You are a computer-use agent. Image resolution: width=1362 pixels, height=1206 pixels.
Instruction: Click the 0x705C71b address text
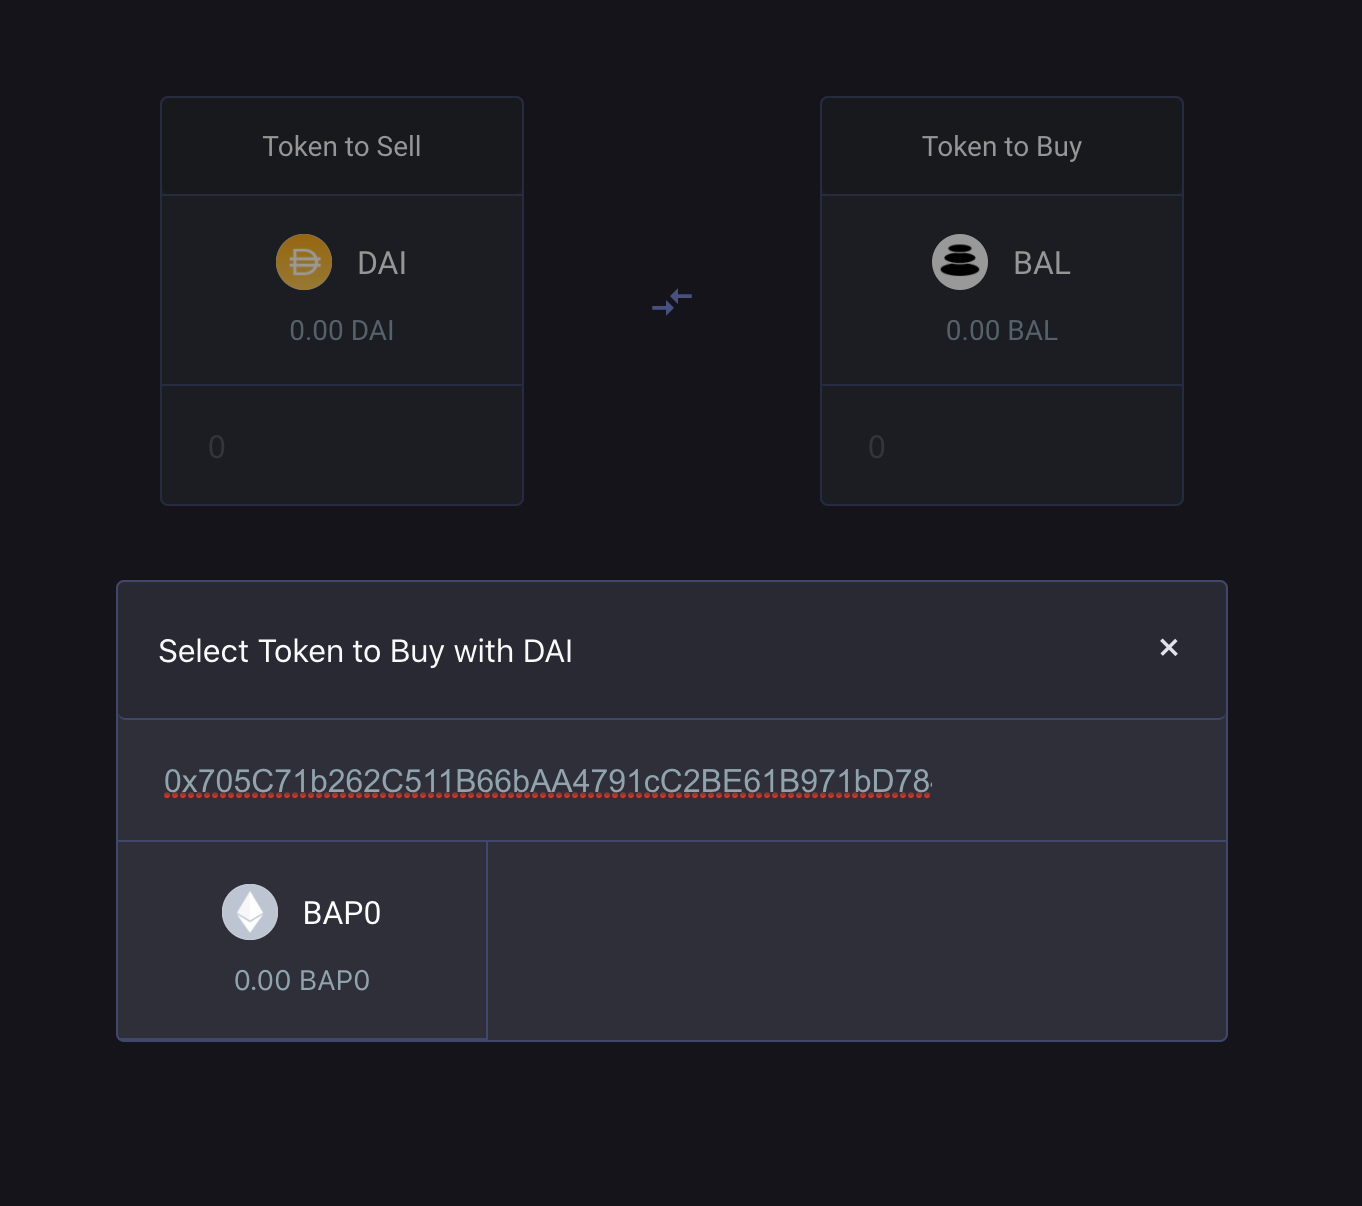click(547, 781)
